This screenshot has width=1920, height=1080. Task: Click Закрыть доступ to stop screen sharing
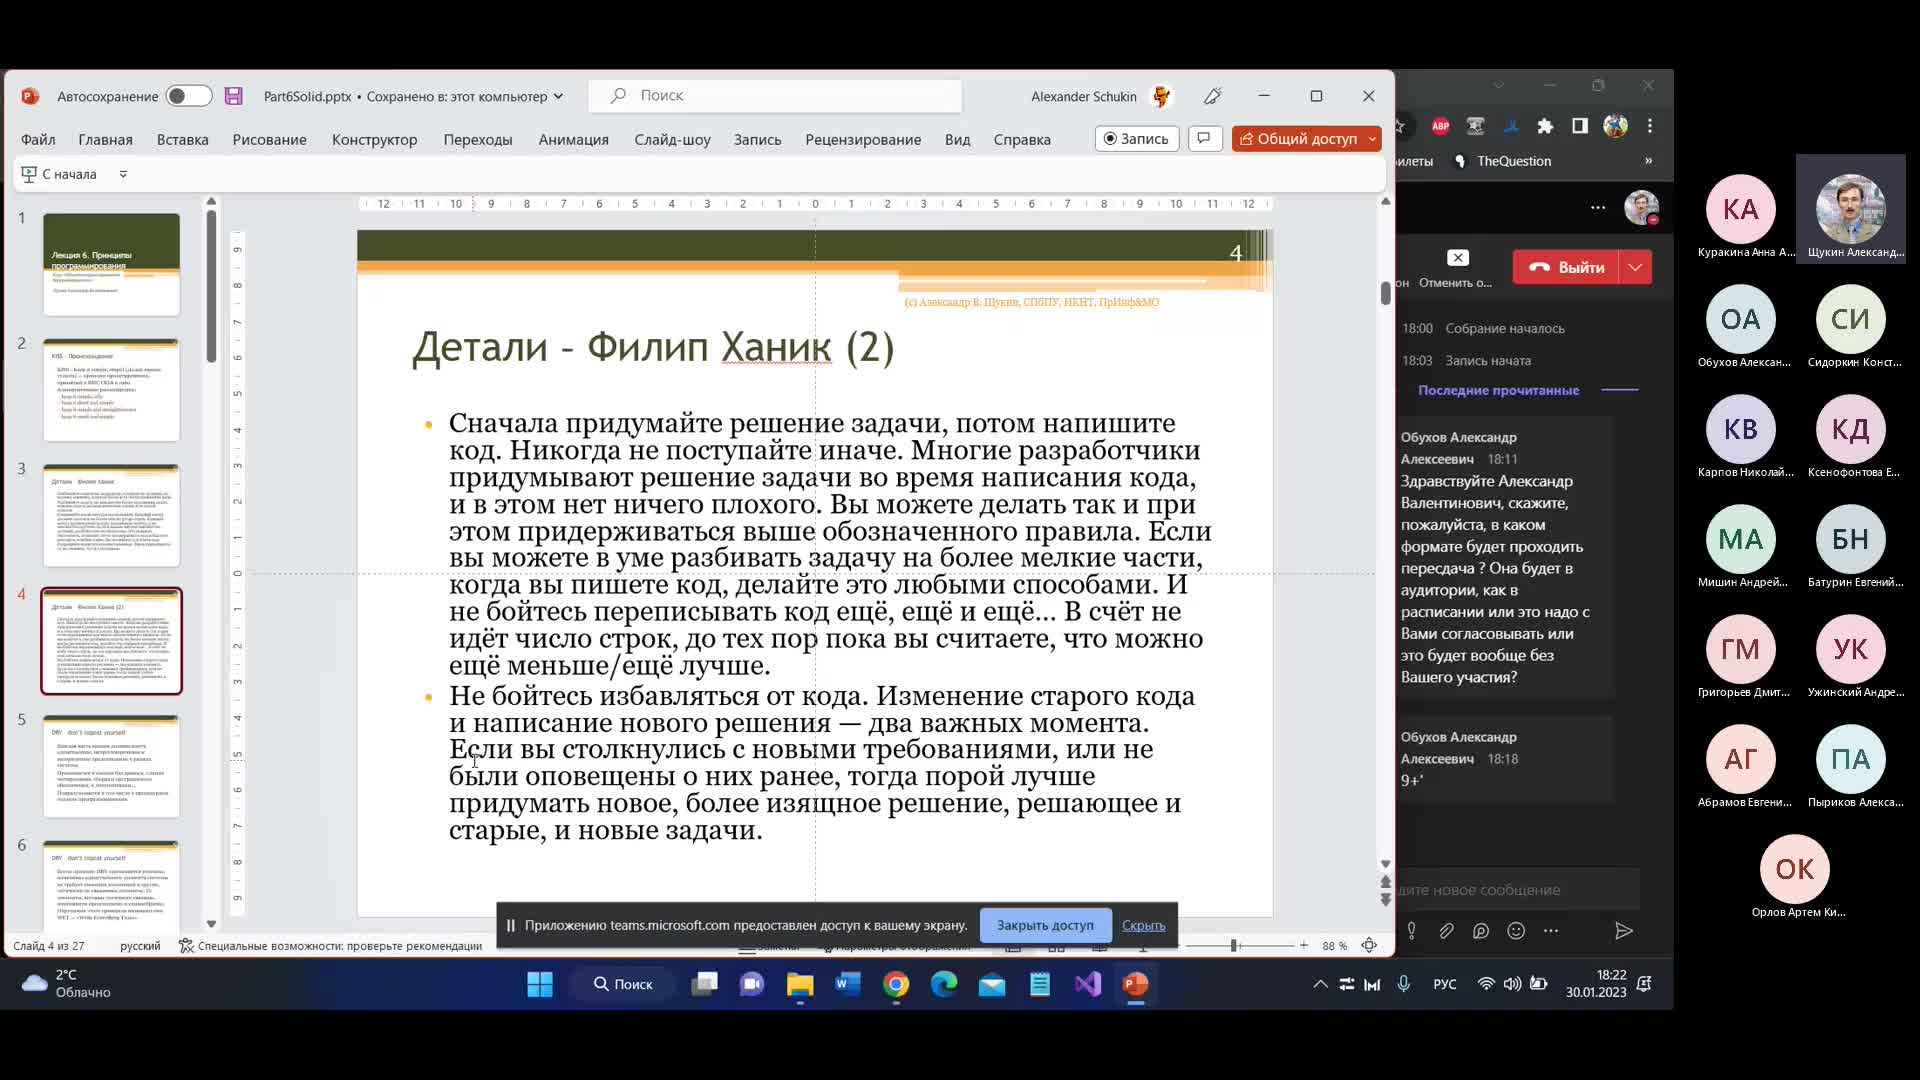point(1045,925)
